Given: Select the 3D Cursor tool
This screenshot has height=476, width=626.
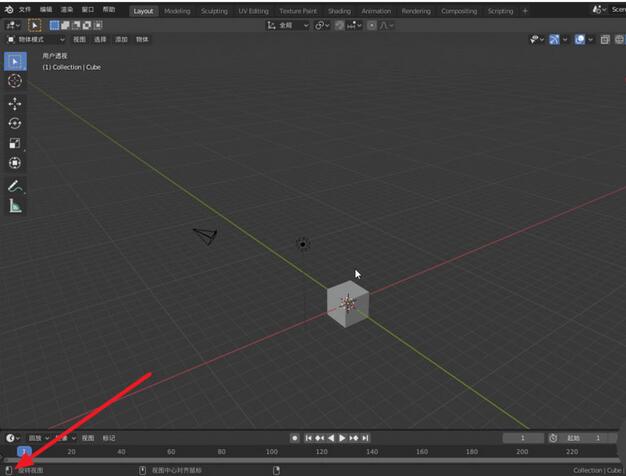Looking at the screenshot, I should [15, 81].
